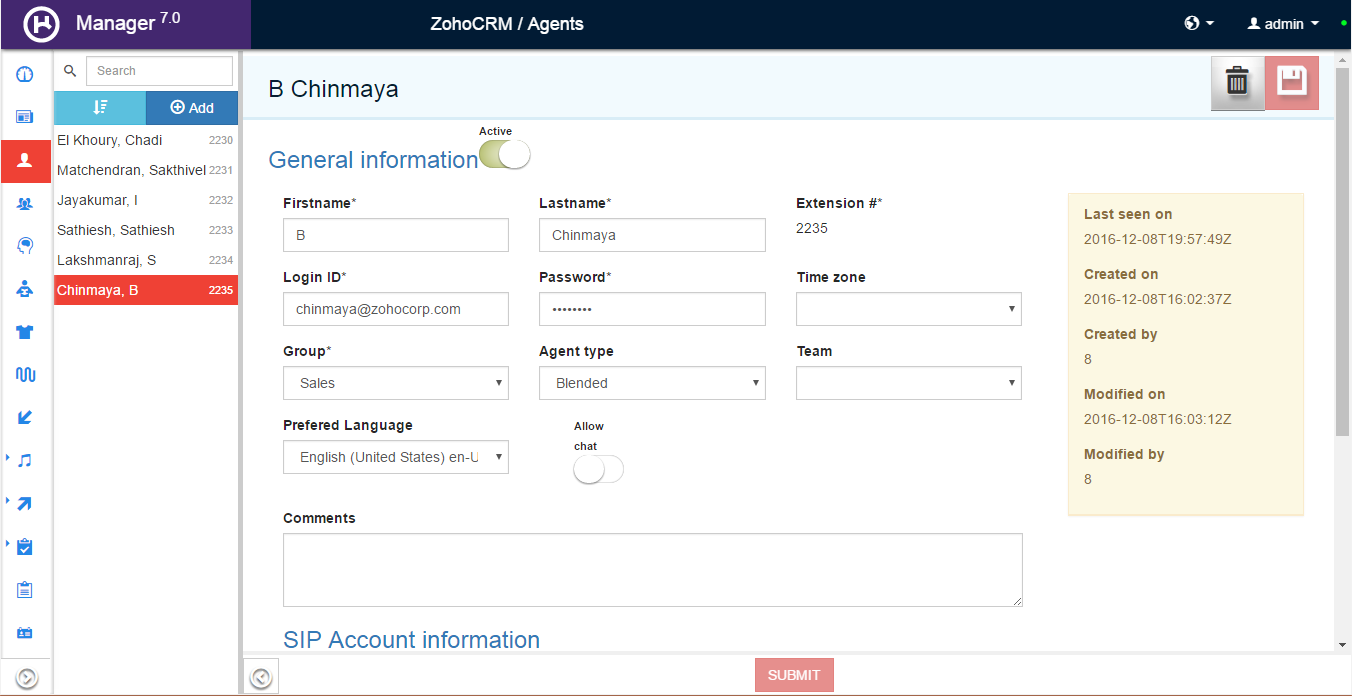This screenshot has height=696, width=1352.
Task: Click the sort order button in agent list
Action: [x=100, y=107]
